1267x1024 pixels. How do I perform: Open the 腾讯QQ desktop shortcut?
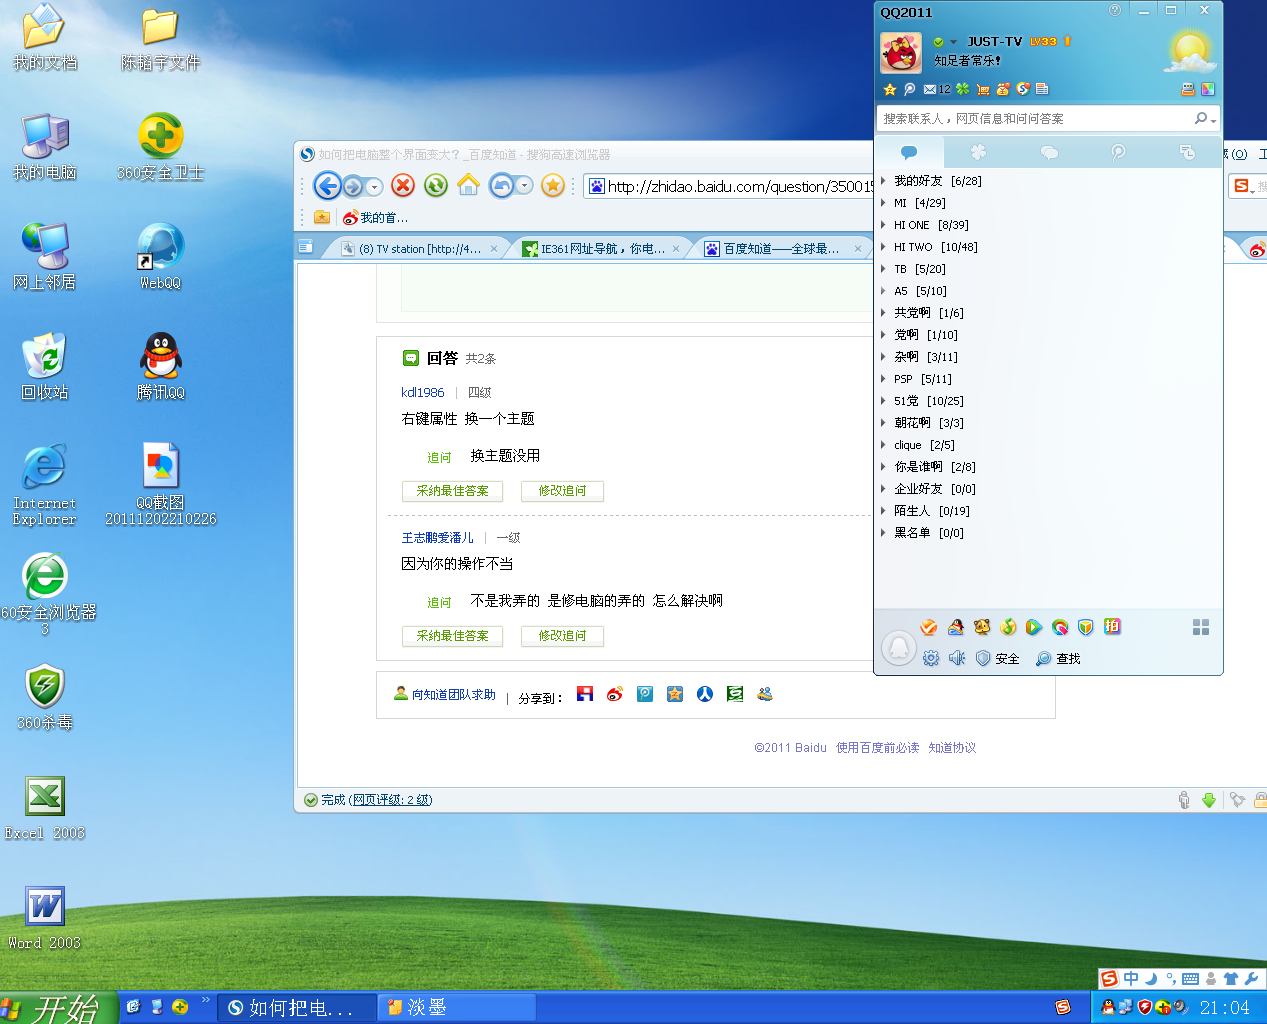pos(161,366)
